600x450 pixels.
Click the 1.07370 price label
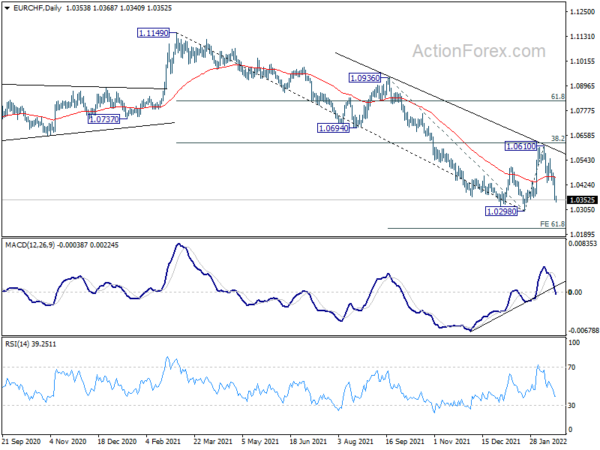(x=104, y=119)
